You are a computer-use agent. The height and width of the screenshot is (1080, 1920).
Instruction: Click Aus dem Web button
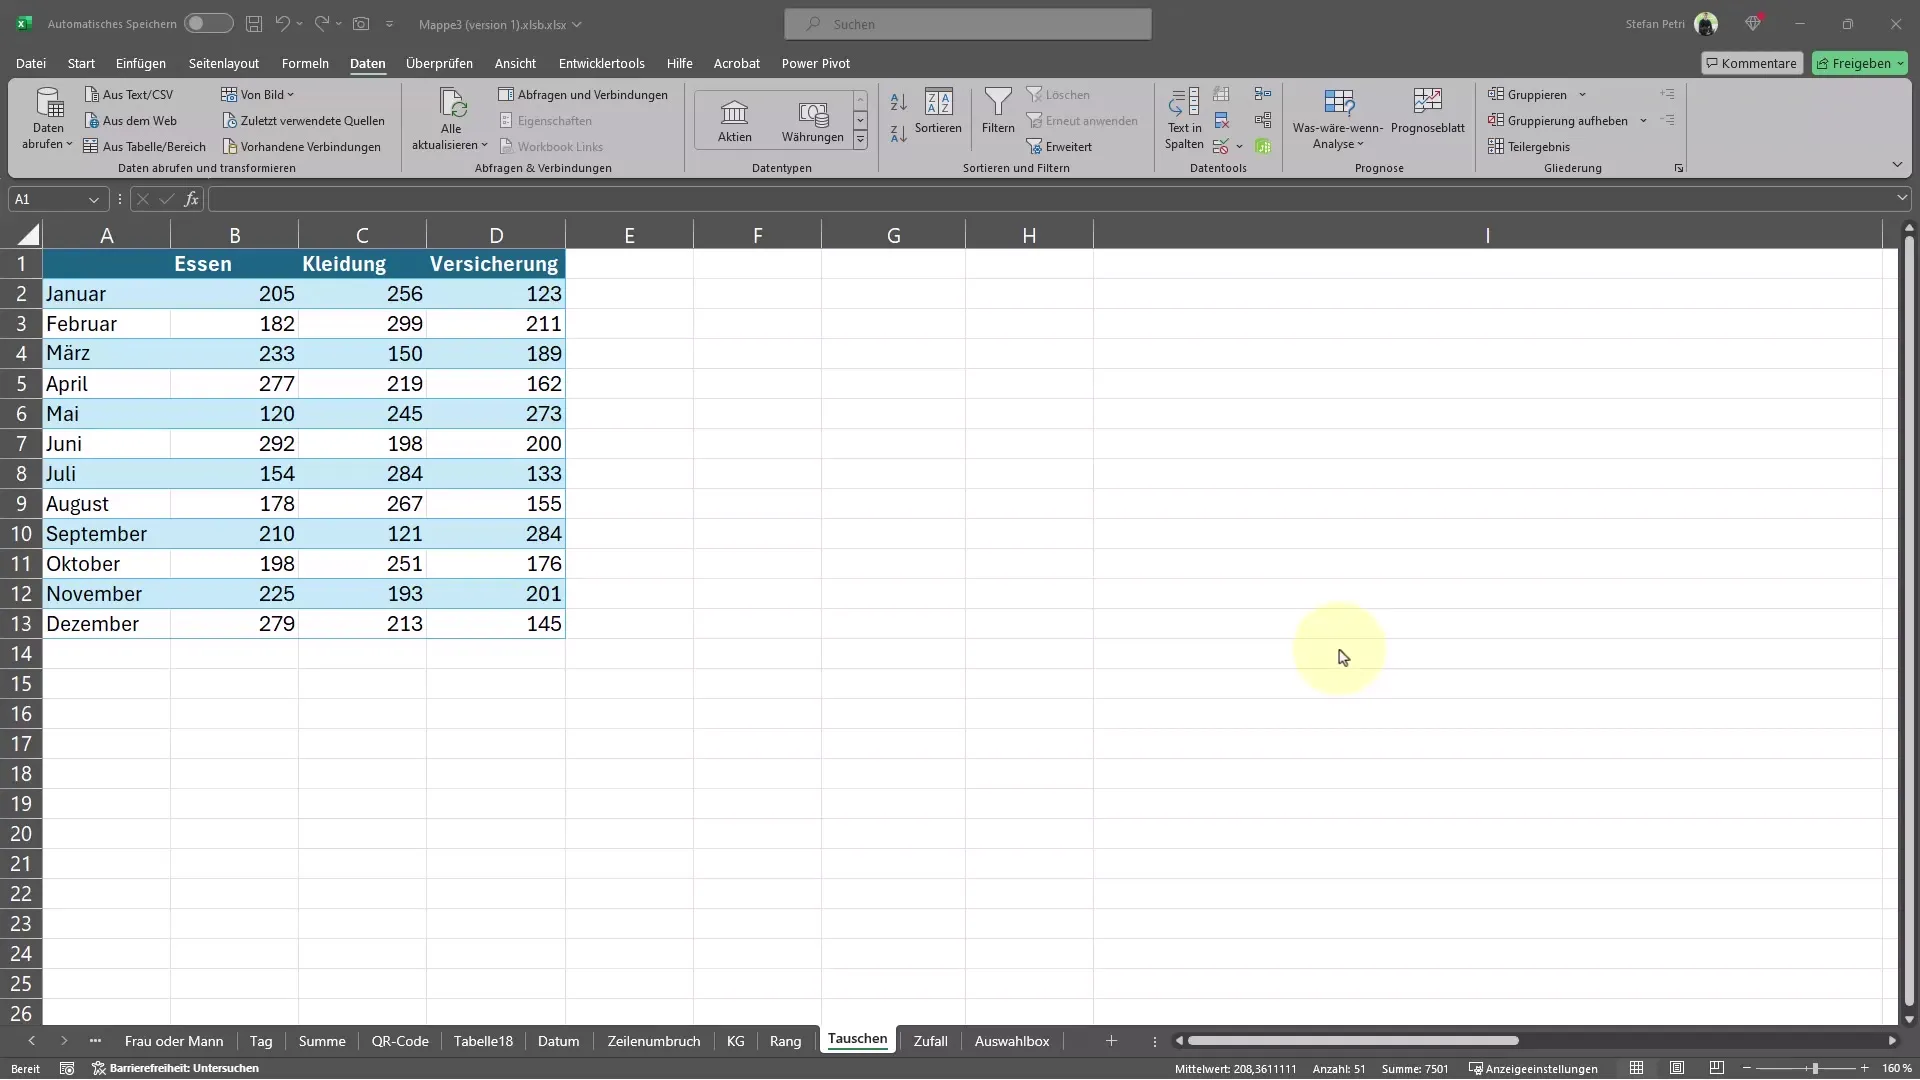coord(130,120)
